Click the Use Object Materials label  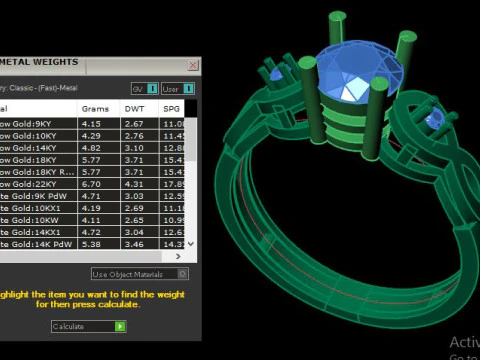(x=128, y=274)
